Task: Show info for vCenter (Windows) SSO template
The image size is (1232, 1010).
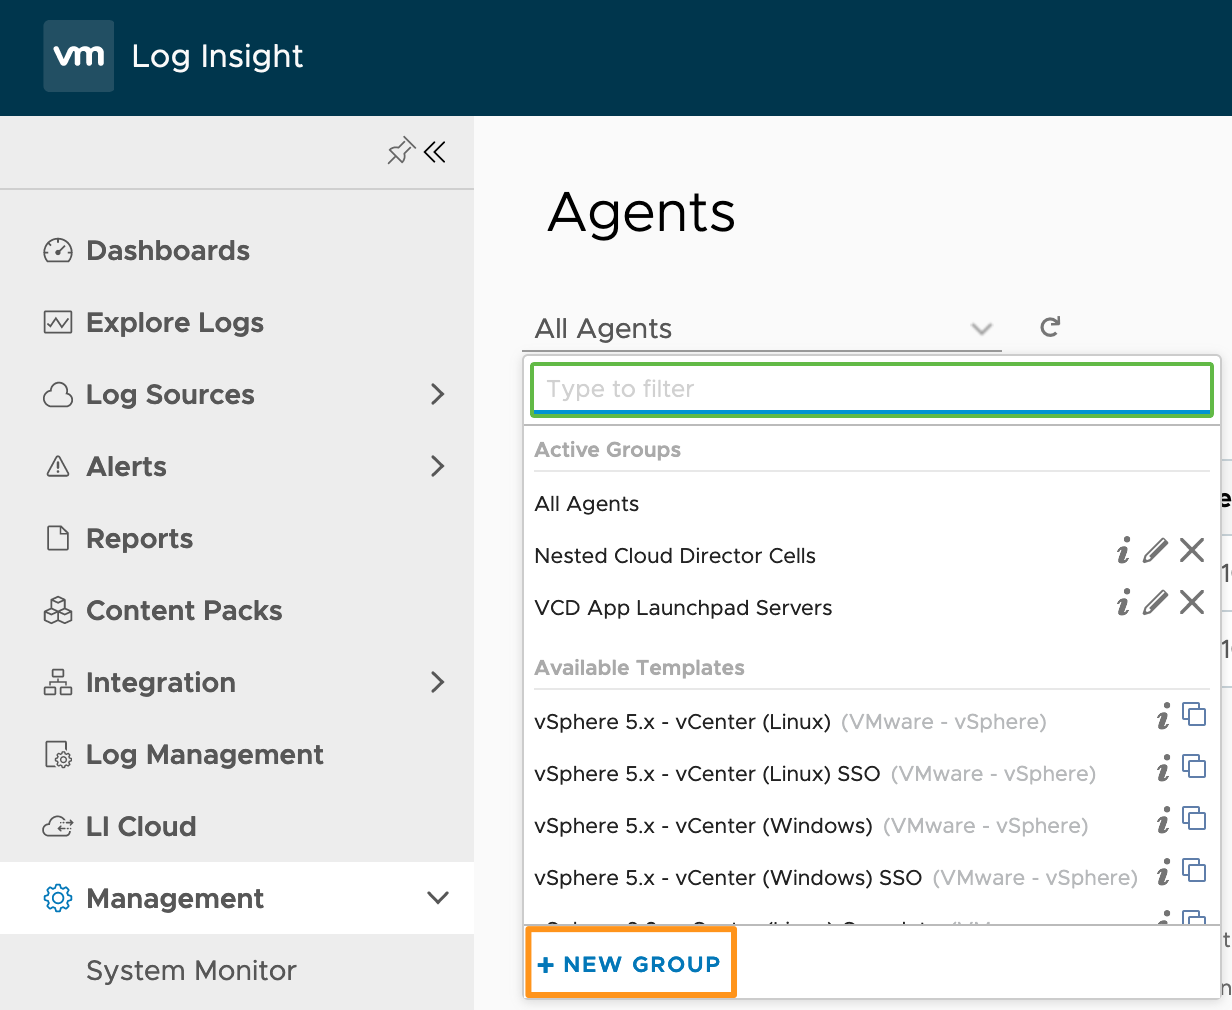Action: (1163, 872)
